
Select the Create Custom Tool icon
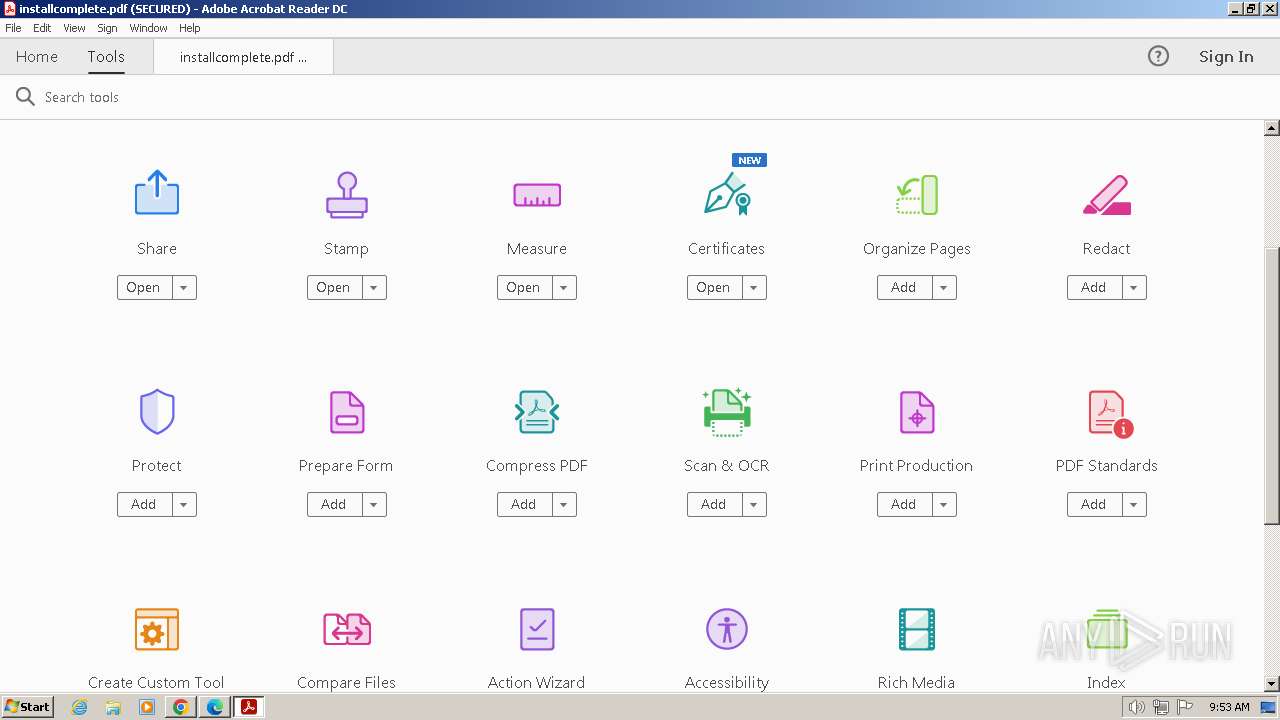coord(157,629)
